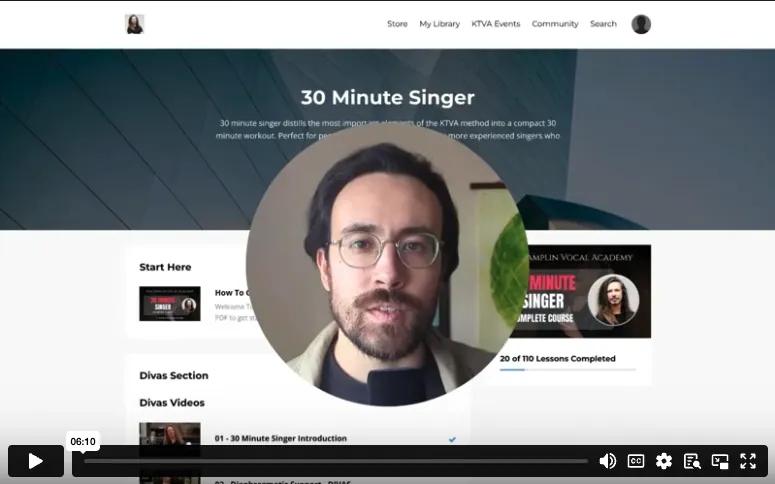Open the transcript search icon
The width and height of the screenshot is (775, 484).
point(692,461)
